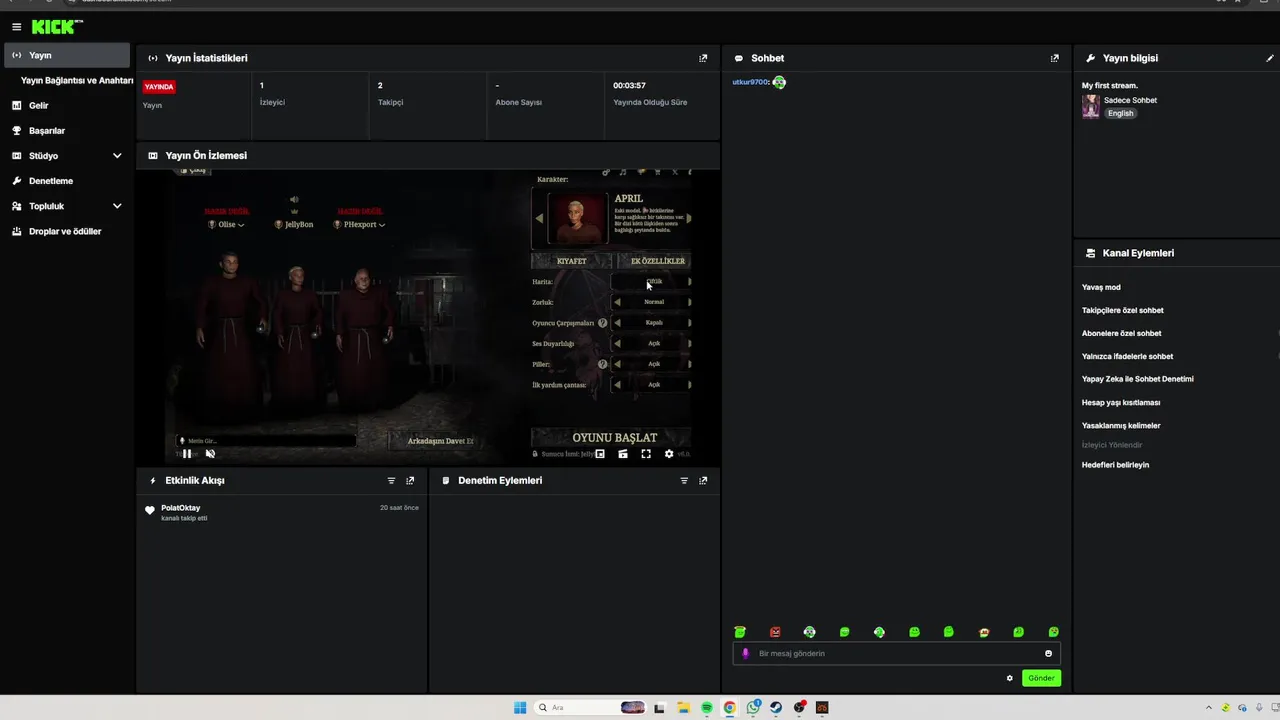Send the chat message with Gönder
The image size is (1280, 720).
pos(1041,678)
